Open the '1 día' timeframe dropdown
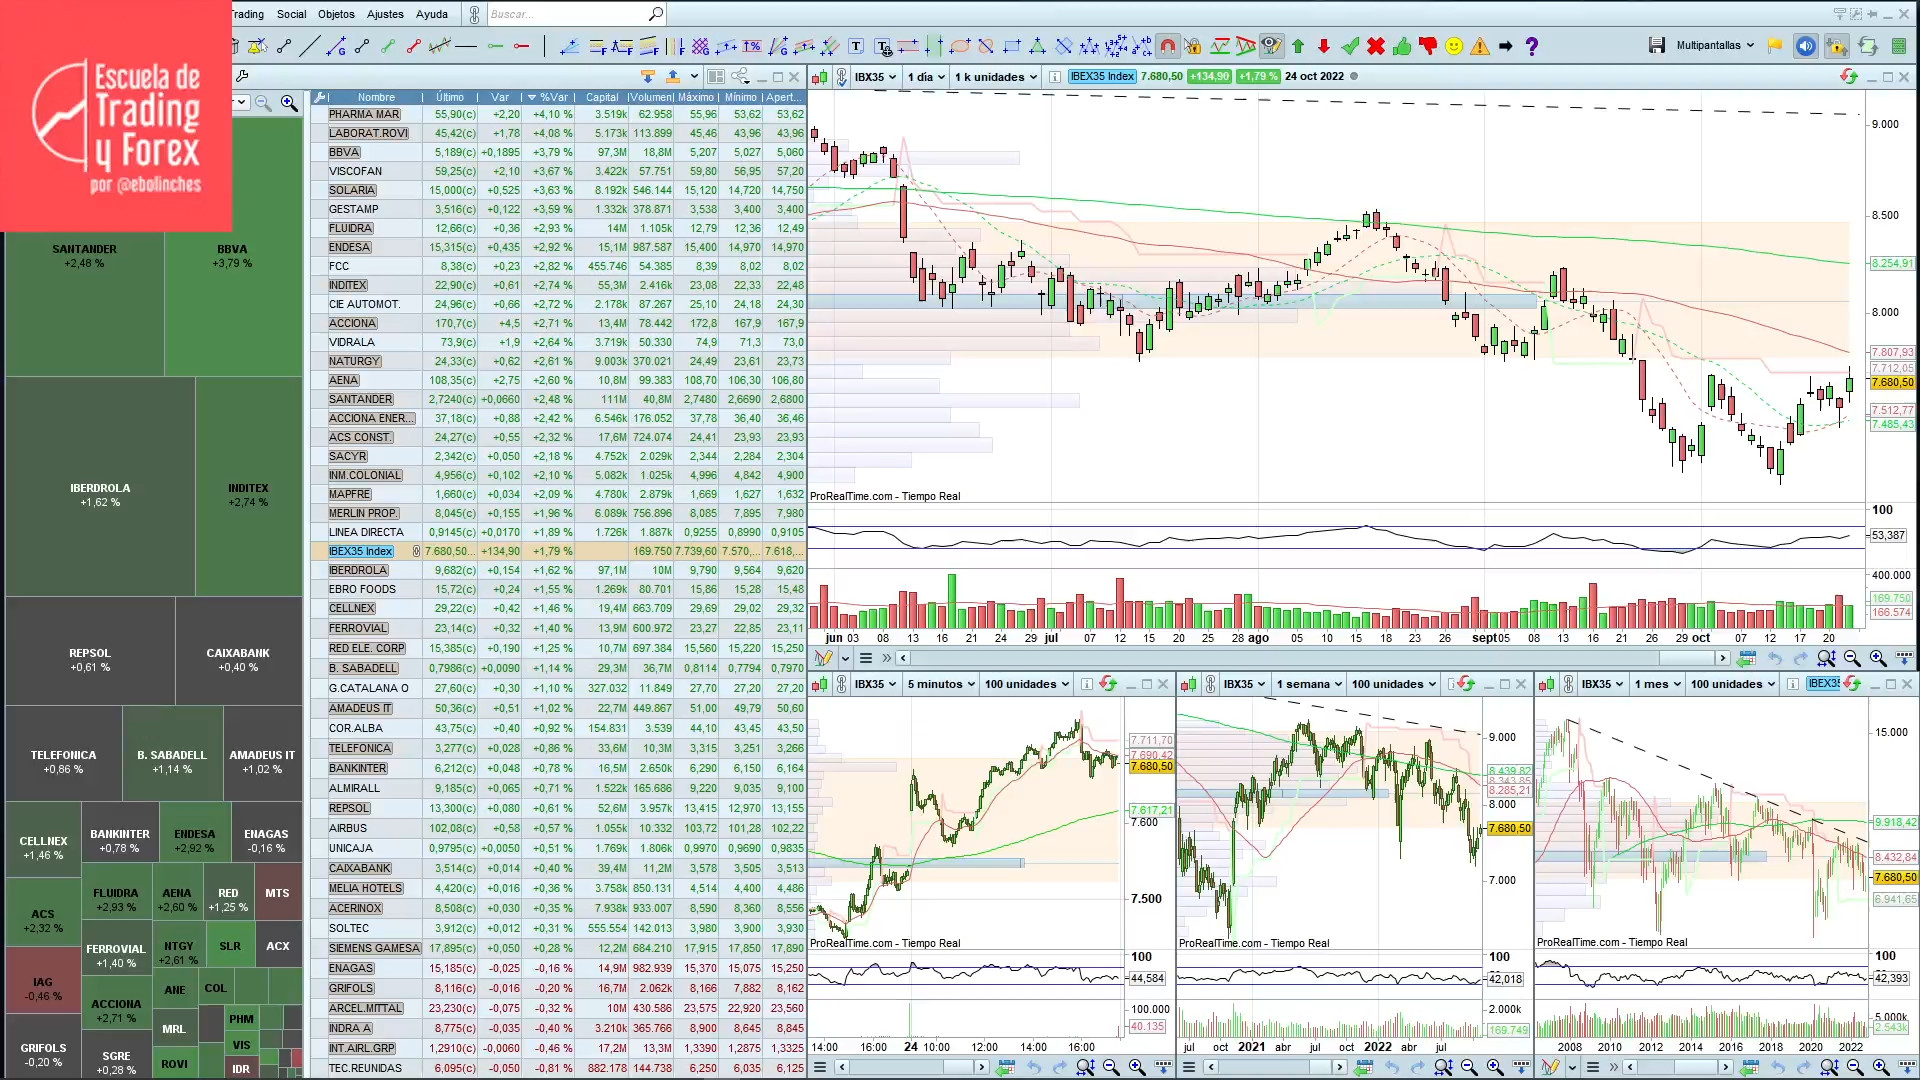Viewport: 1920px width, 1080px height. click(x=925, y=77)
